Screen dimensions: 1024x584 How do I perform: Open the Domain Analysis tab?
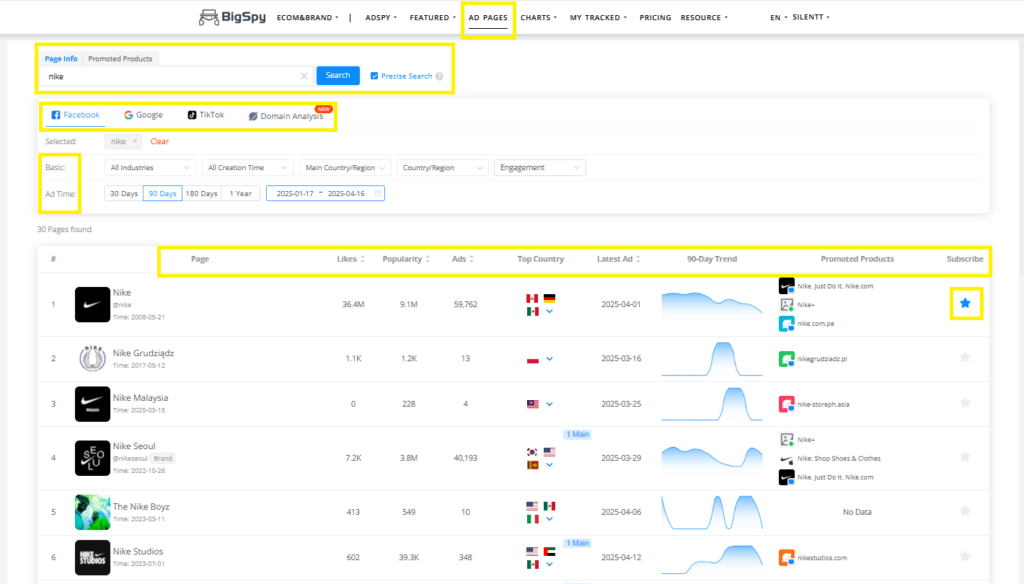coord(286,116)
